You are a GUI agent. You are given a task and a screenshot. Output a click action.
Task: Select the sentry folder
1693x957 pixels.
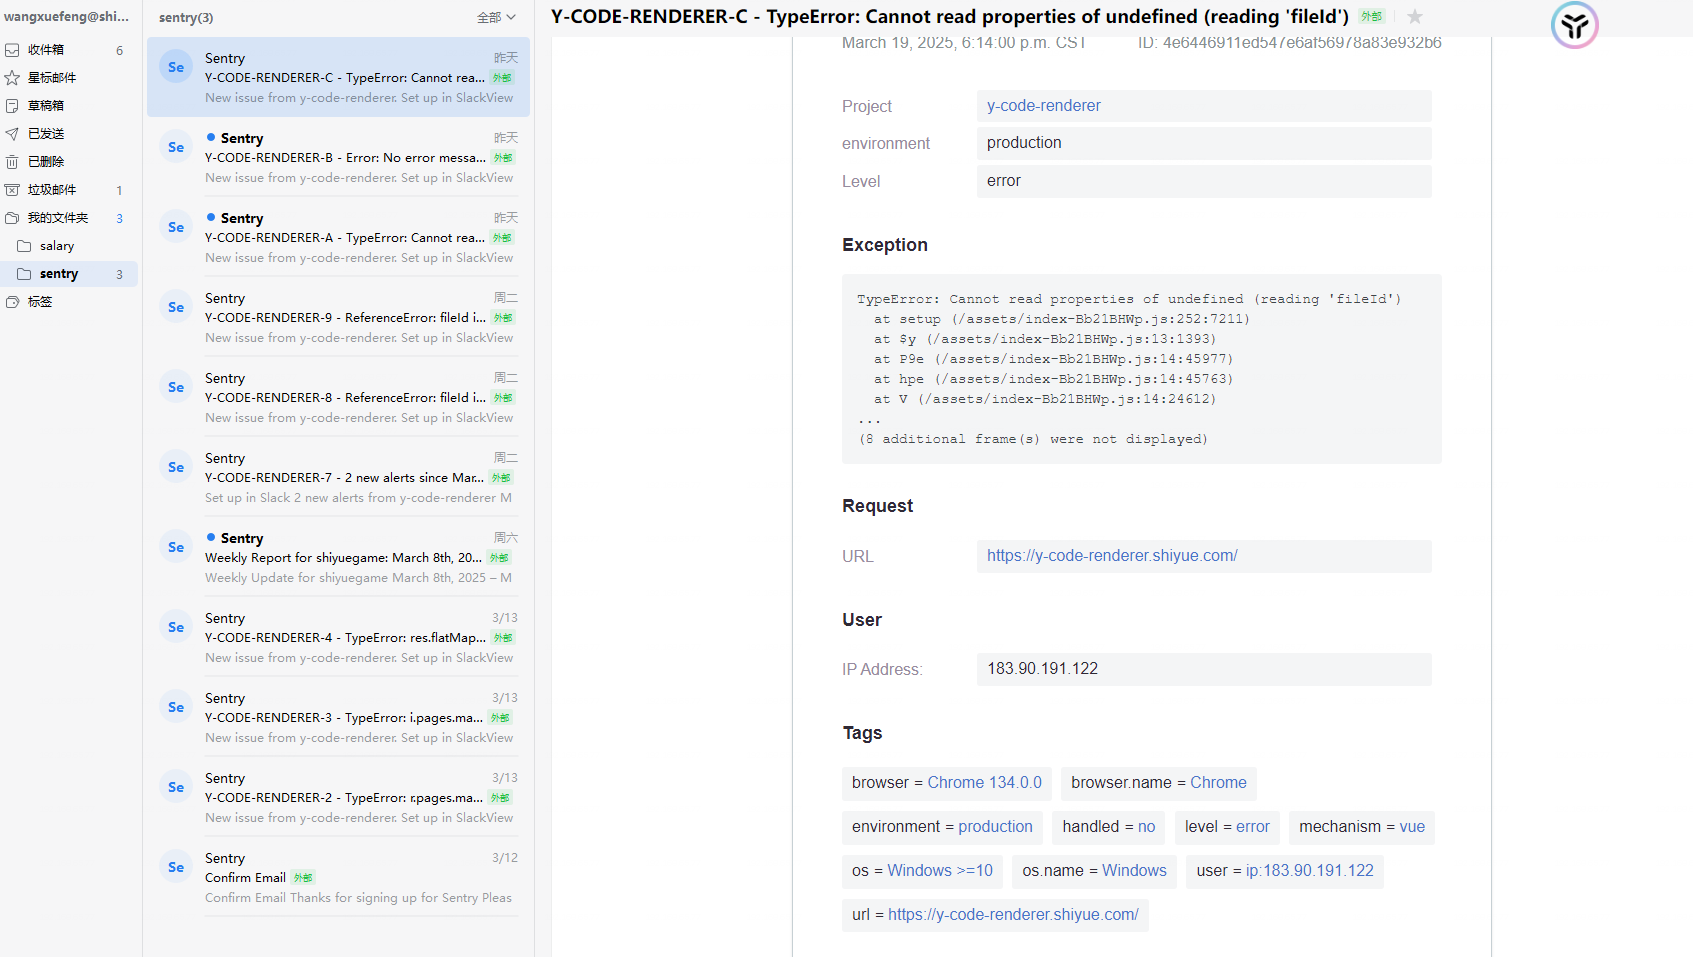pyautogui.click(x=59, y=274)
